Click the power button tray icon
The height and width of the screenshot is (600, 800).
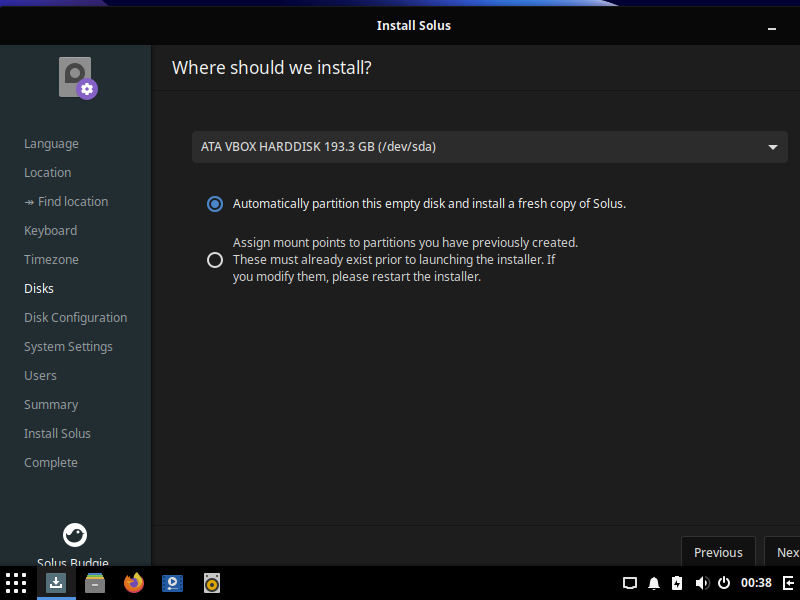tap(724, 583)
